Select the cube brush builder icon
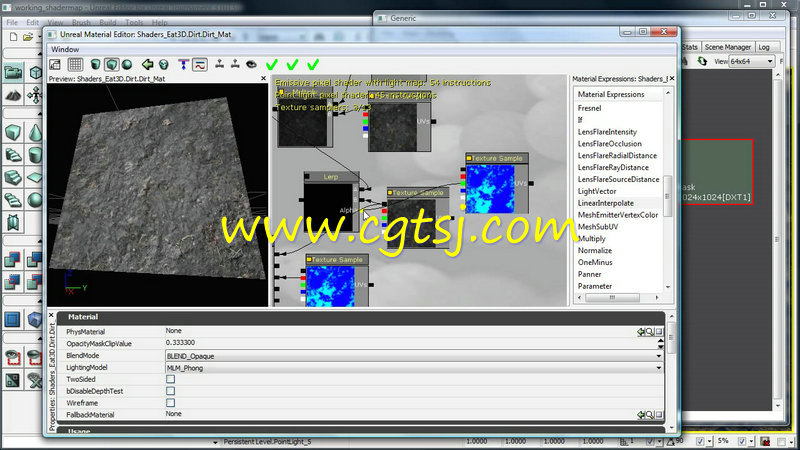 [x=13, y=133]
